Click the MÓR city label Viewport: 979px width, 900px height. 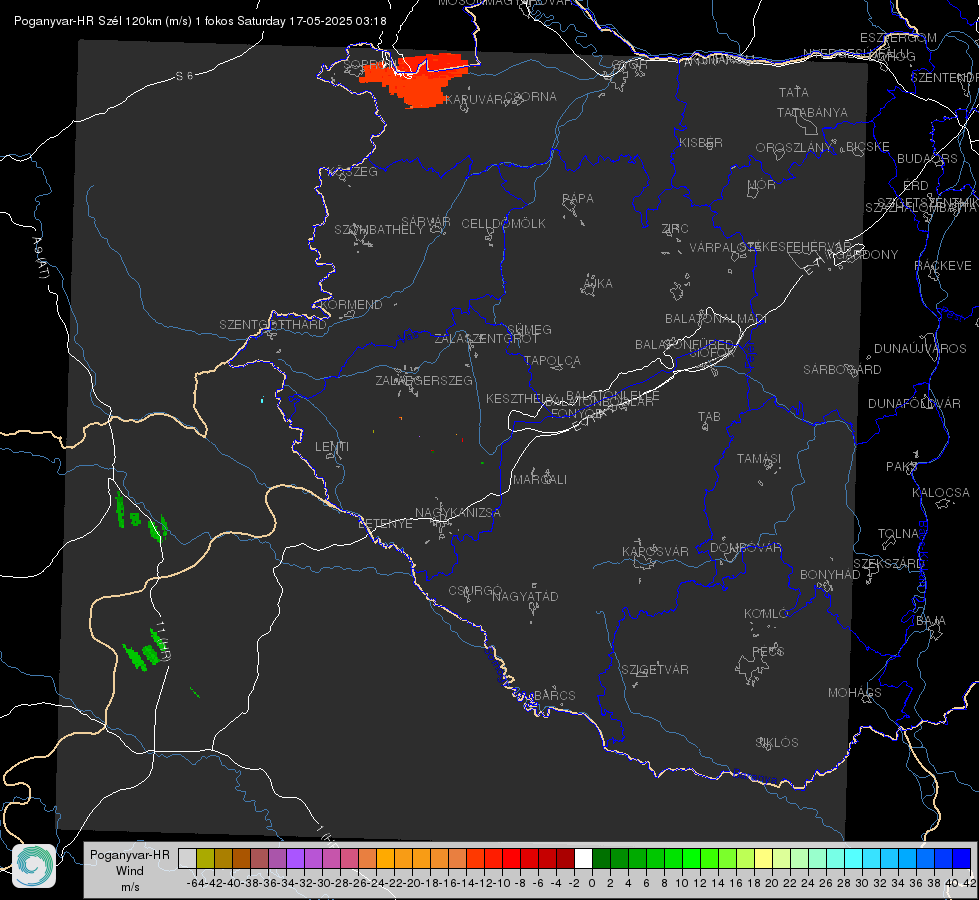coord(762,185)
